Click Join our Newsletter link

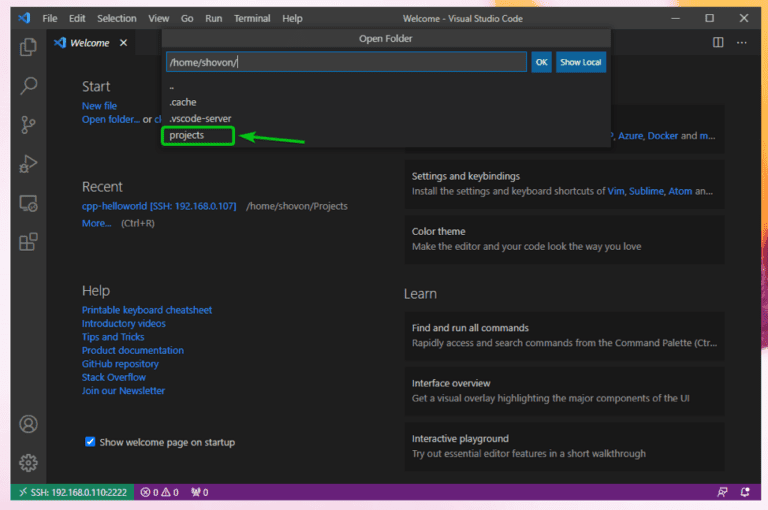[123, 391]
